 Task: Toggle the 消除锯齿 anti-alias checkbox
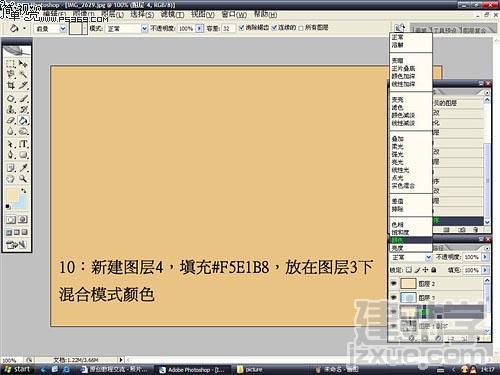point(242,28)
